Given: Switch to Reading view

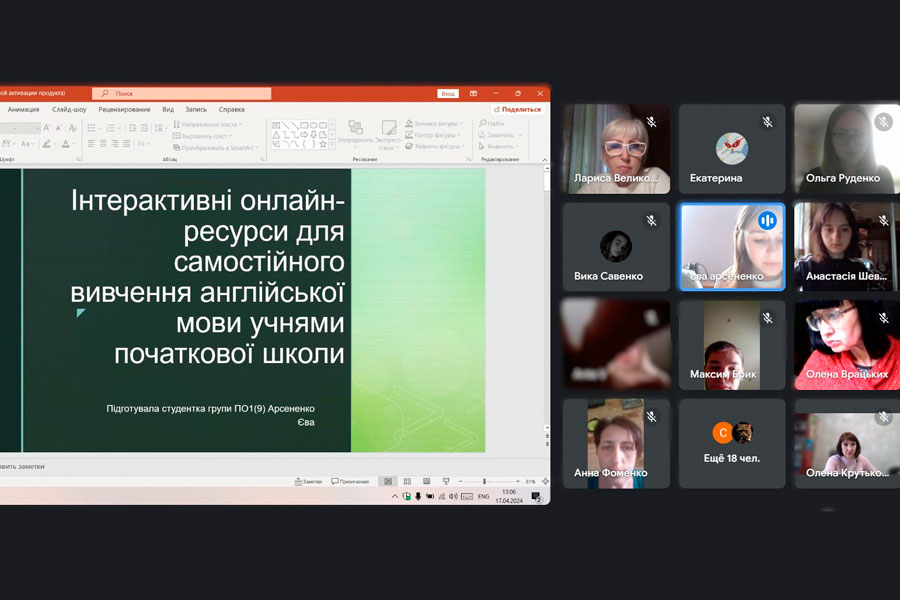Looking at the screenshot, I should point(426,481).
